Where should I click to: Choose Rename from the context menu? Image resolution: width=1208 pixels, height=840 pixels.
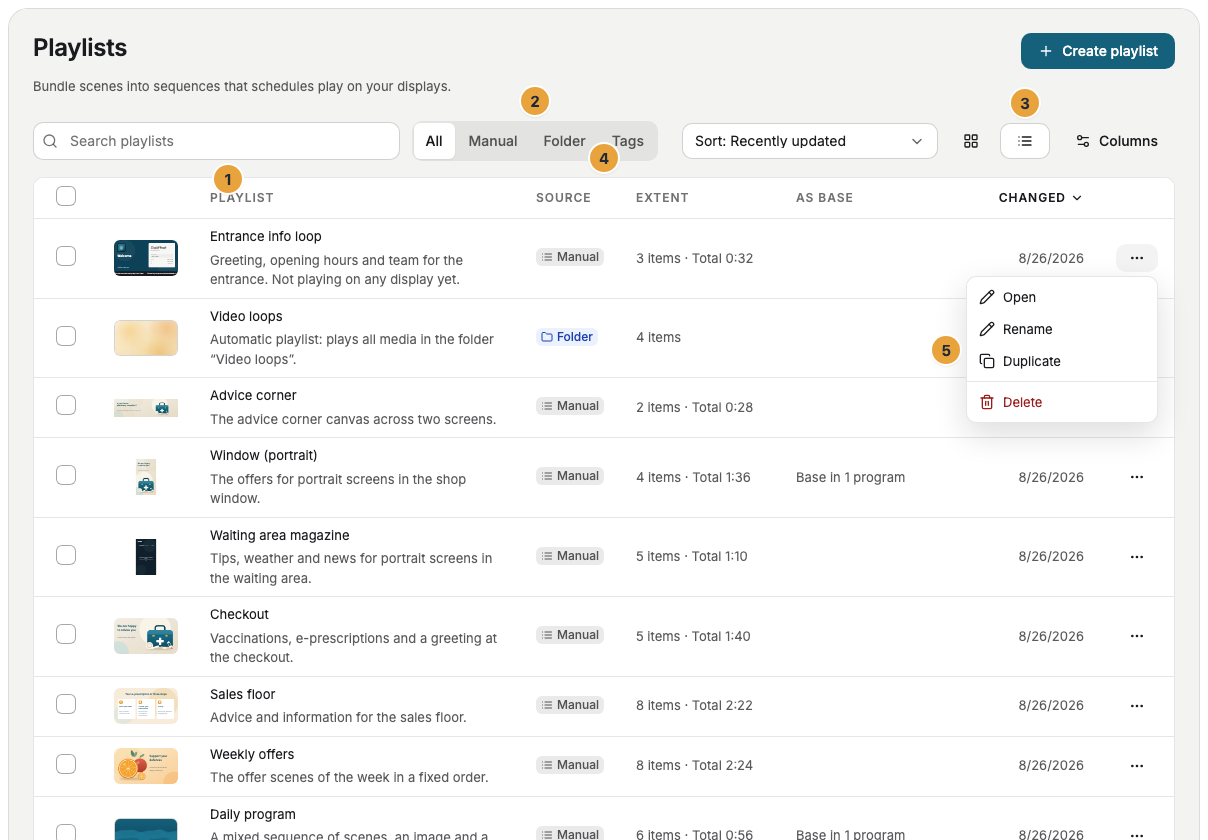[x=1062, y=329]
